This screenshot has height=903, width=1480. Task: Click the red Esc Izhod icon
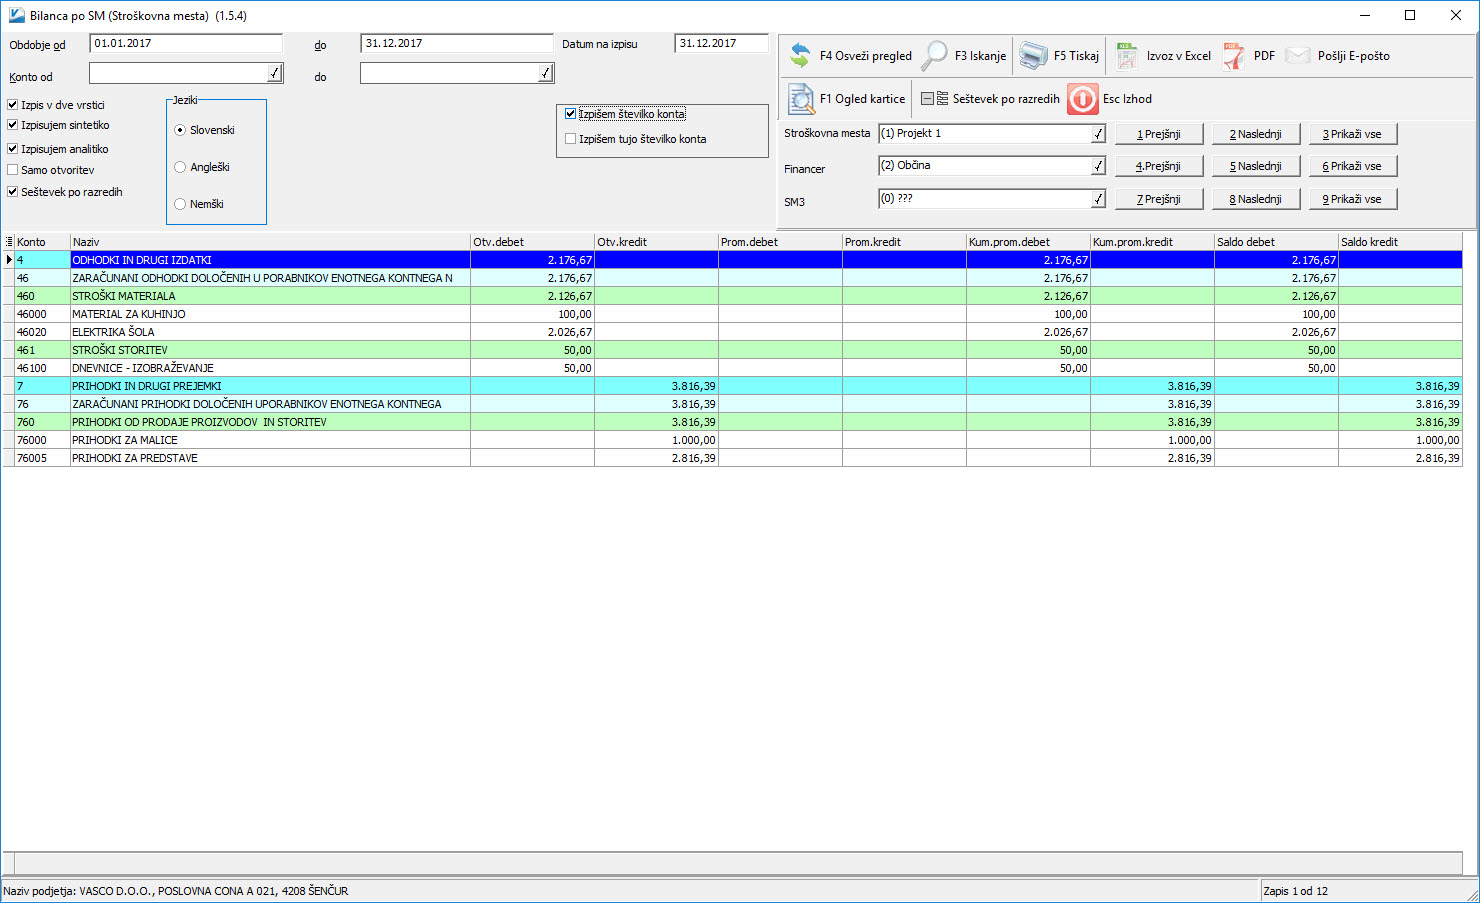pos(1083,99)
